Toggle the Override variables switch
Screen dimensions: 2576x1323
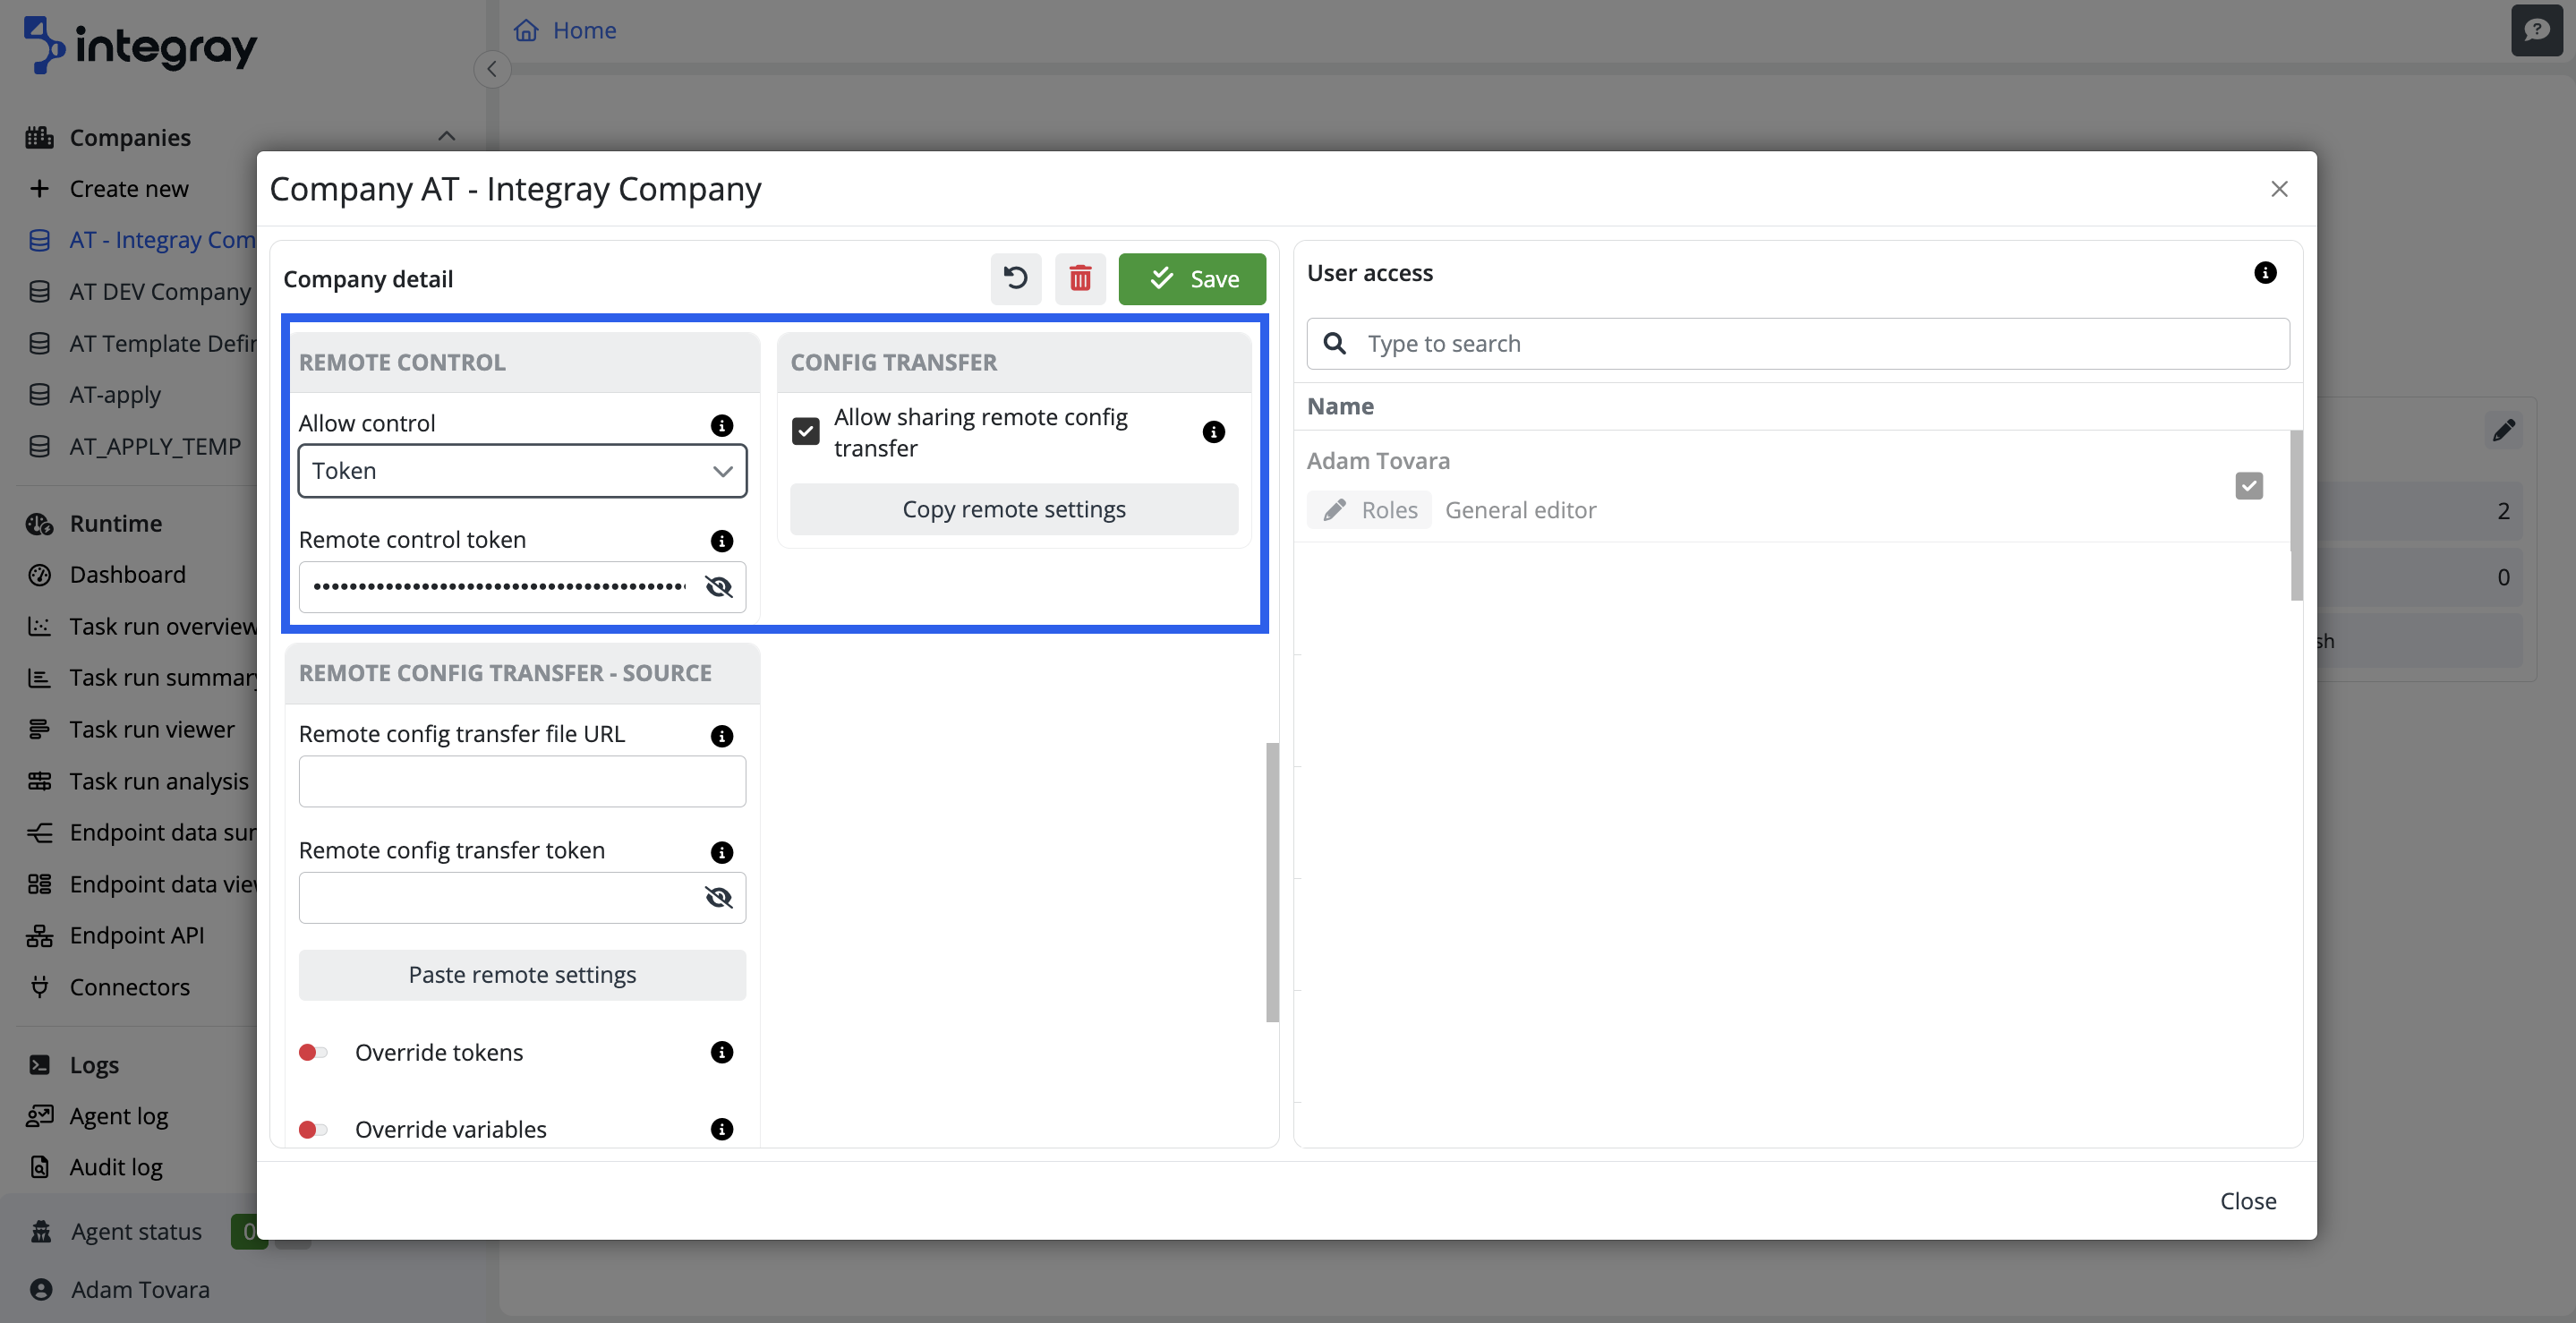pos(313,1129)
